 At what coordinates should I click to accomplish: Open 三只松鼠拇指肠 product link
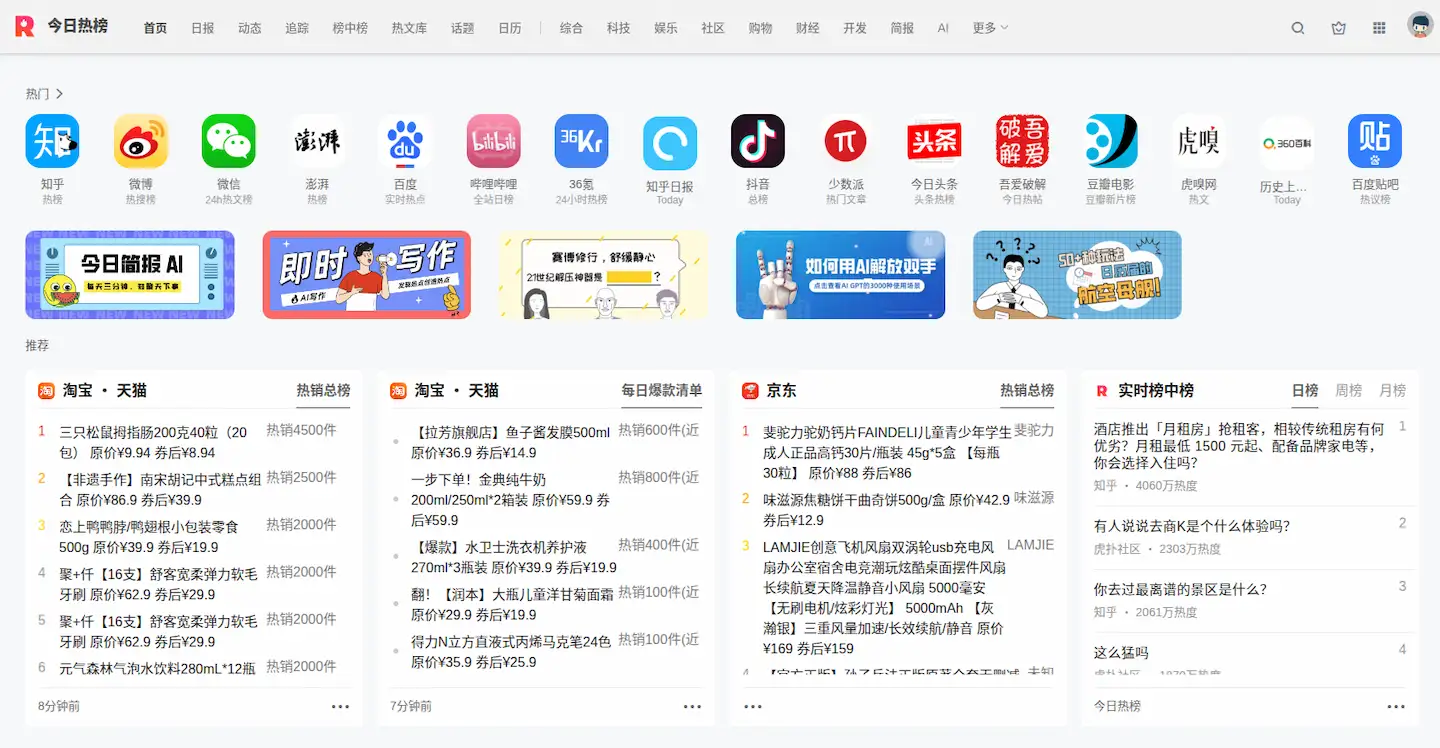pyautogui.click(x=153, y=442)
